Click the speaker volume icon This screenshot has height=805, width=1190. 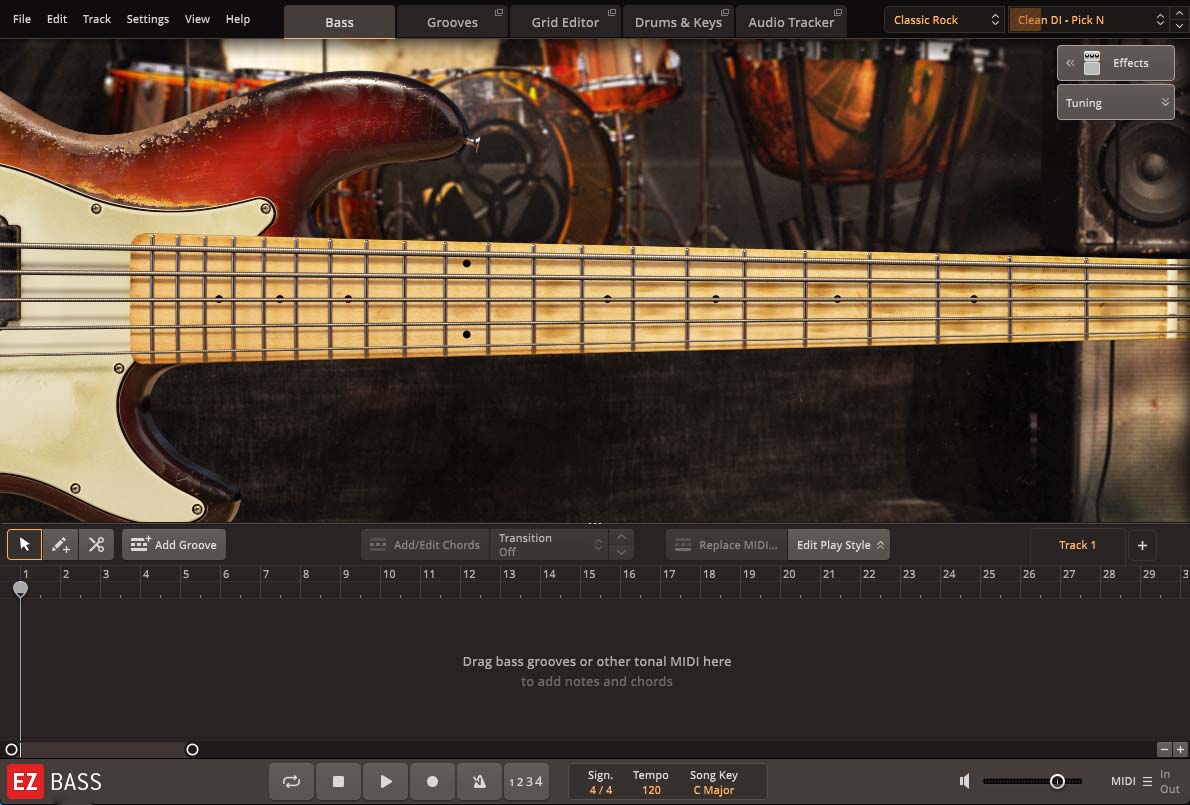click(963, 781)
